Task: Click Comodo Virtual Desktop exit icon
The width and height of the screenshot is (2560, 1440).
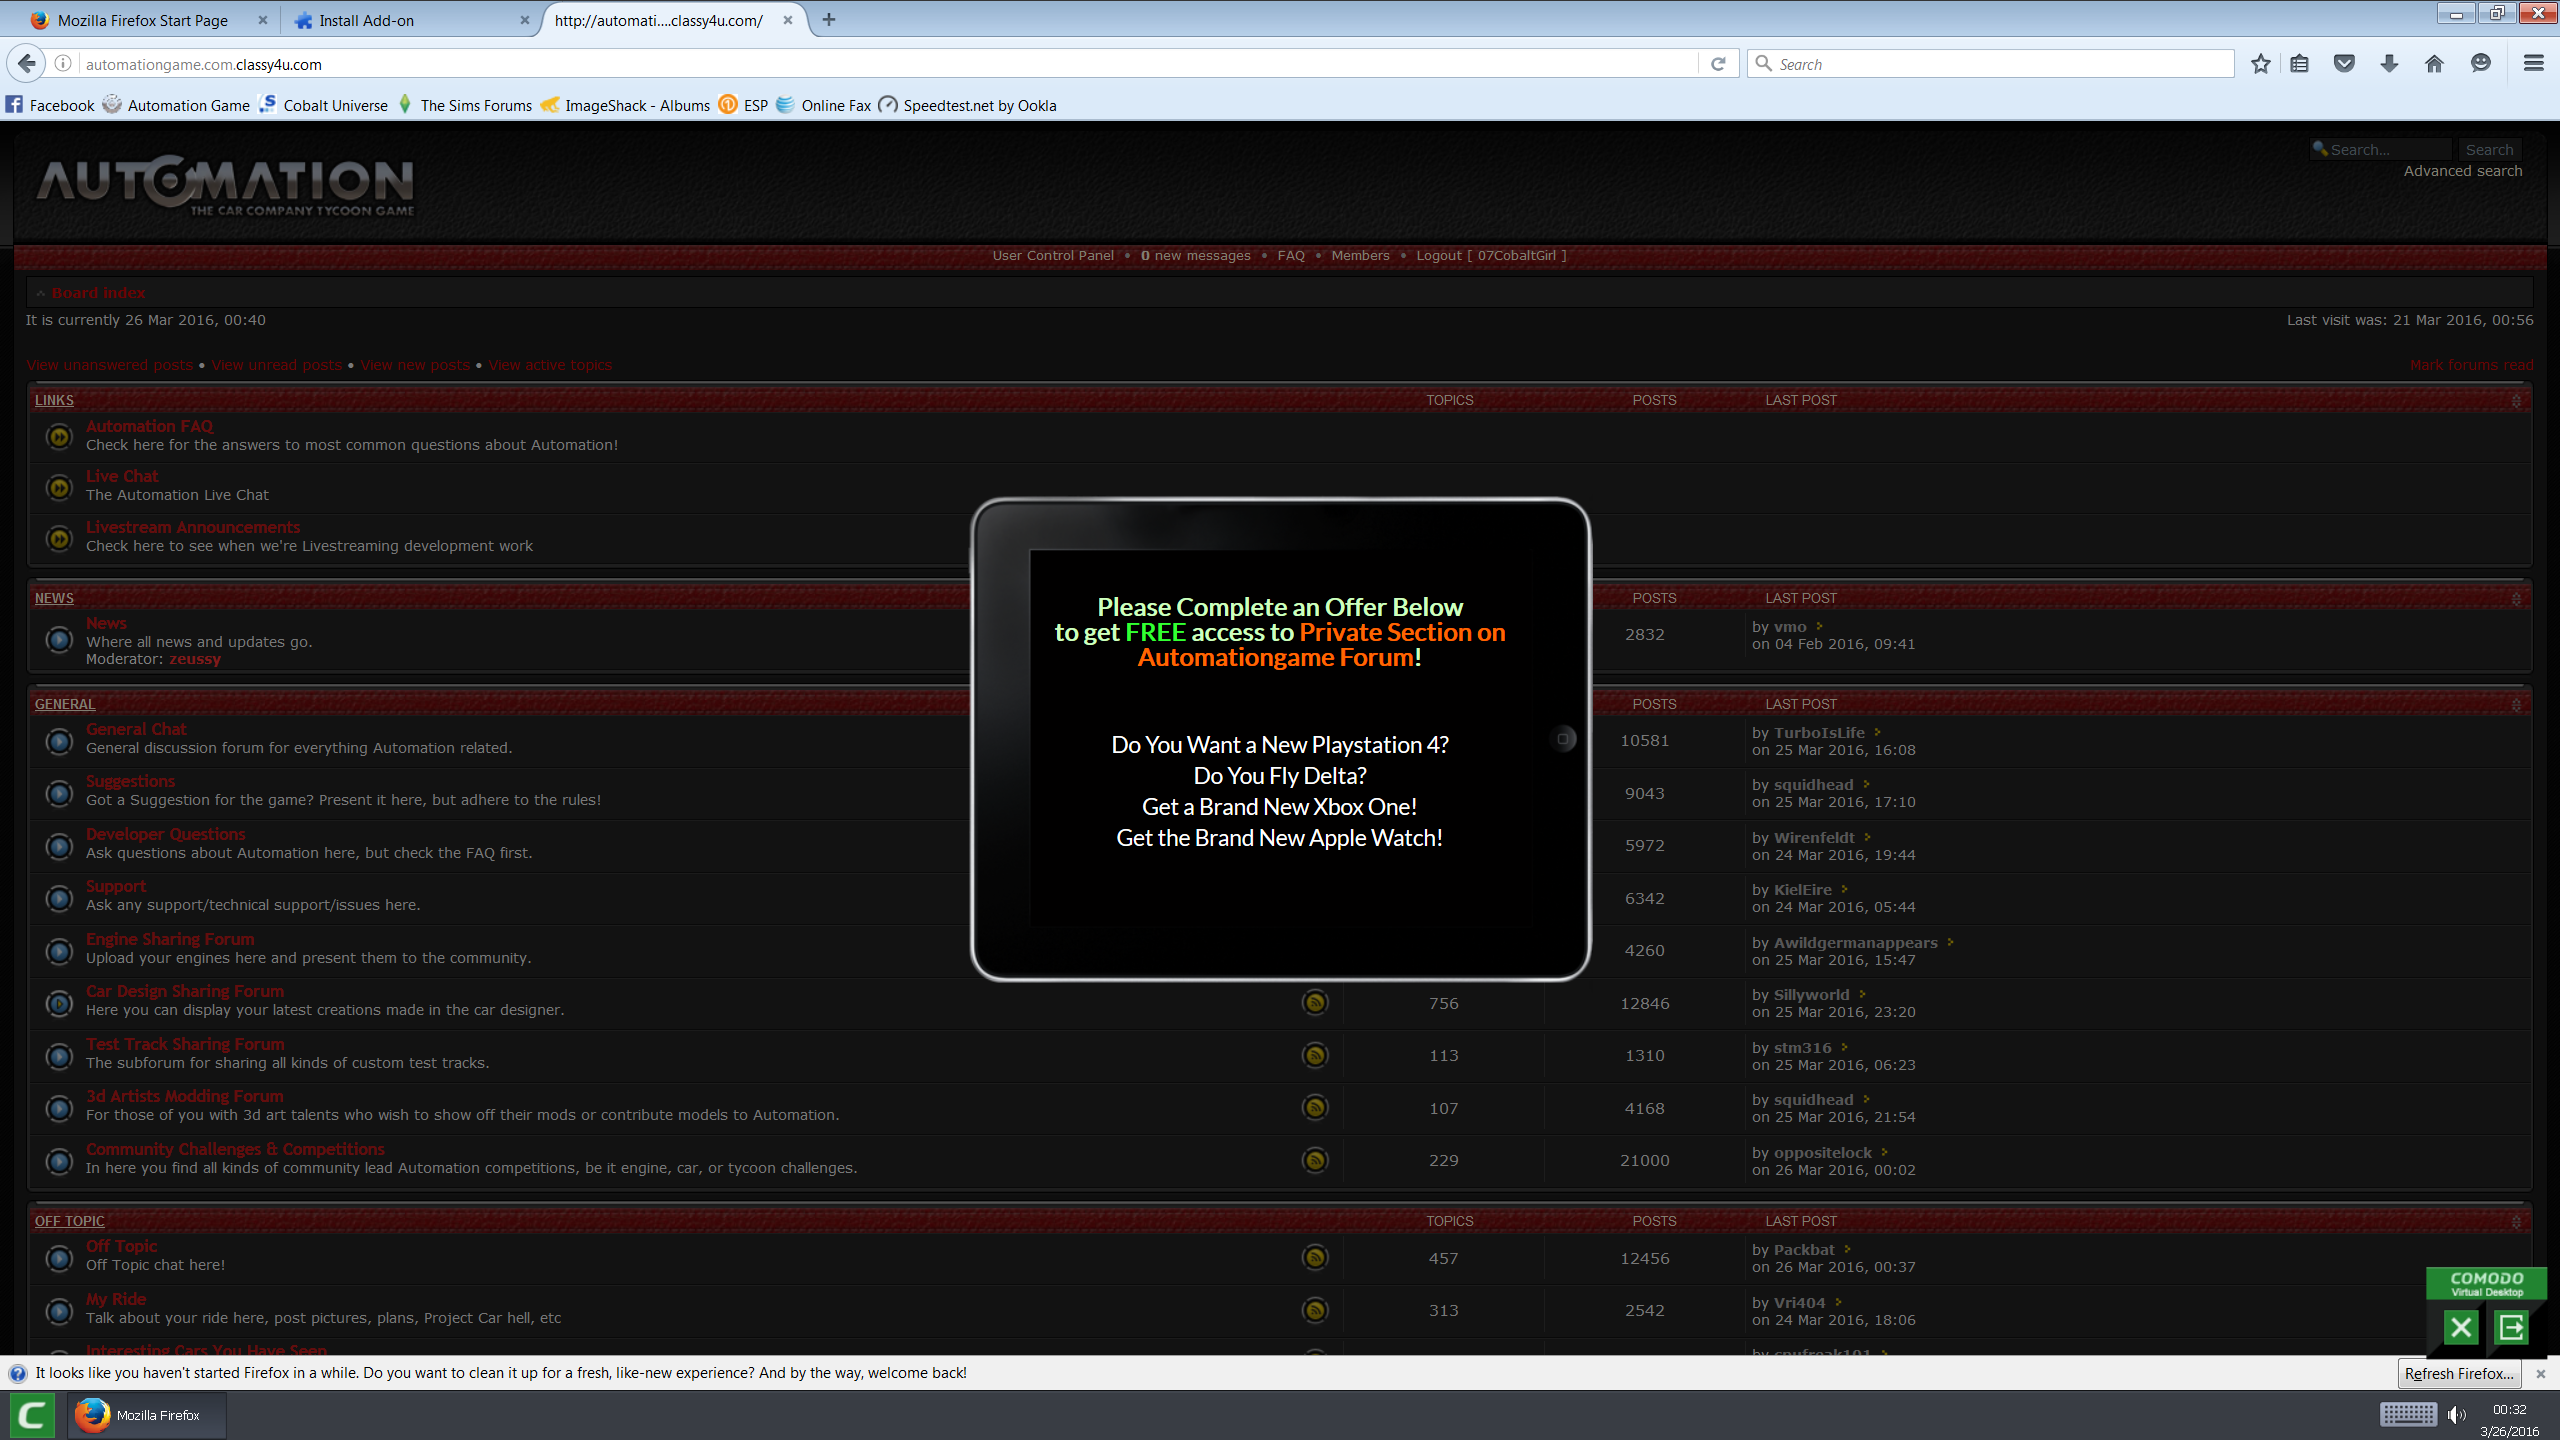Action: 2512,1328
